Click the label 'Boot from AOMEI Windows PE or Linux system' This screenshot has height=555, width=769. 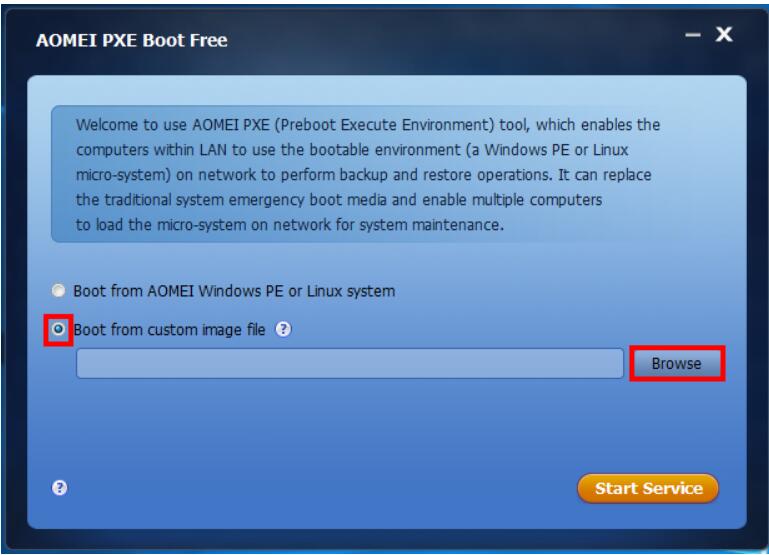pos(234,291)
